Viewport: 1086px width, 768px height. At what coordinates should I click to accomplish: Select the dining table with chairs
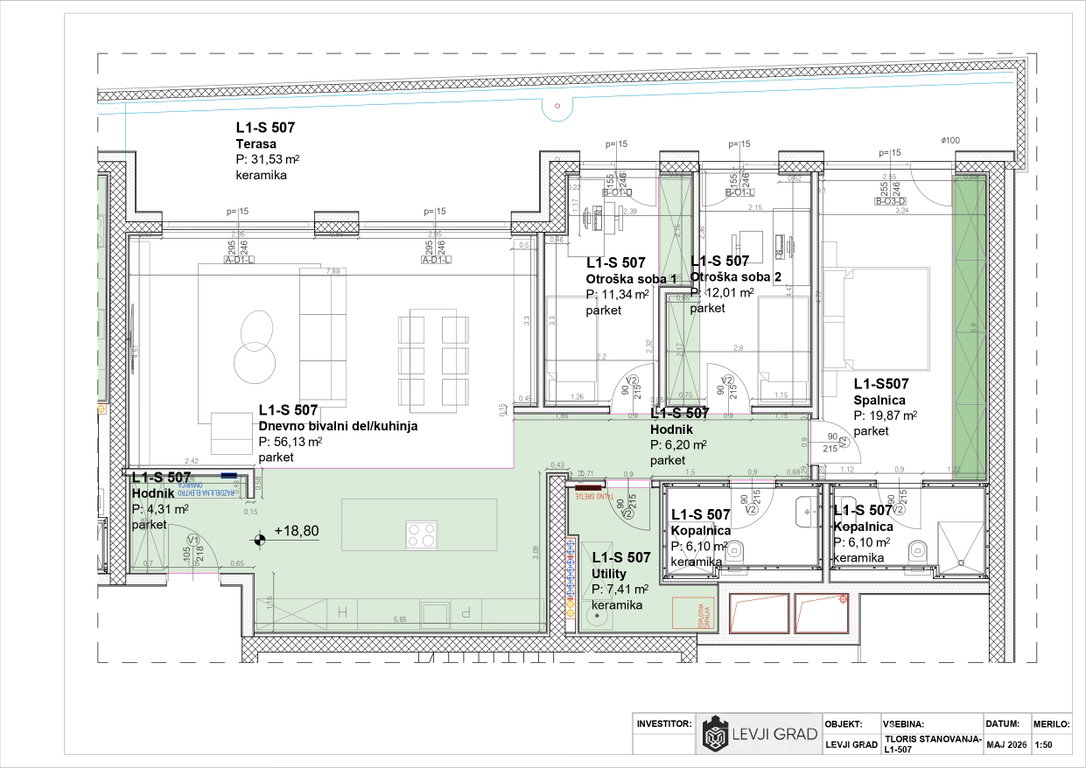coord(434,361)
